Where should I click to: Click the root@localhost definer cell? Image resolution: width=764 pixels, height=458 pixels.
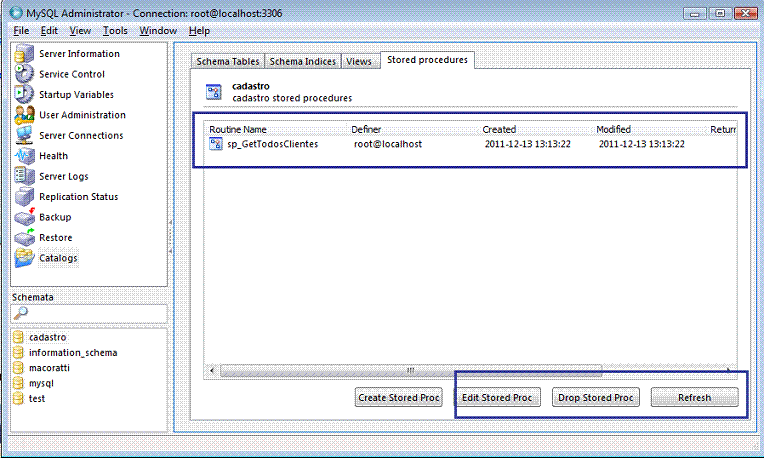tap(388, 144)
